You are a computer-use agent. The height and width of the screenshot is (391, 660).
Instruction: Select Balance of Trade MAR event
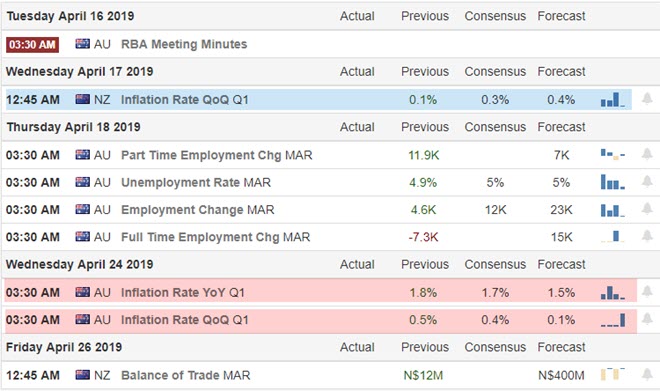[186, 375]
